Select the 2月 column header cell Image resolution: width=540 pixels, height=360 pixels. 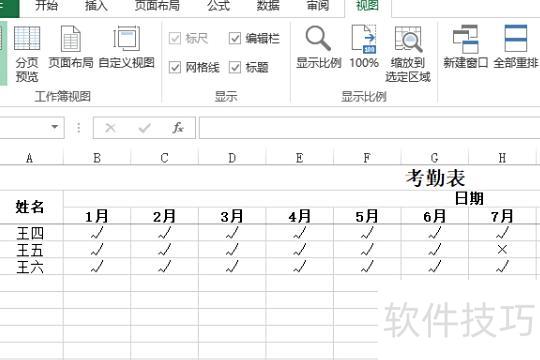pyautogui.click(x=165, y=216)
